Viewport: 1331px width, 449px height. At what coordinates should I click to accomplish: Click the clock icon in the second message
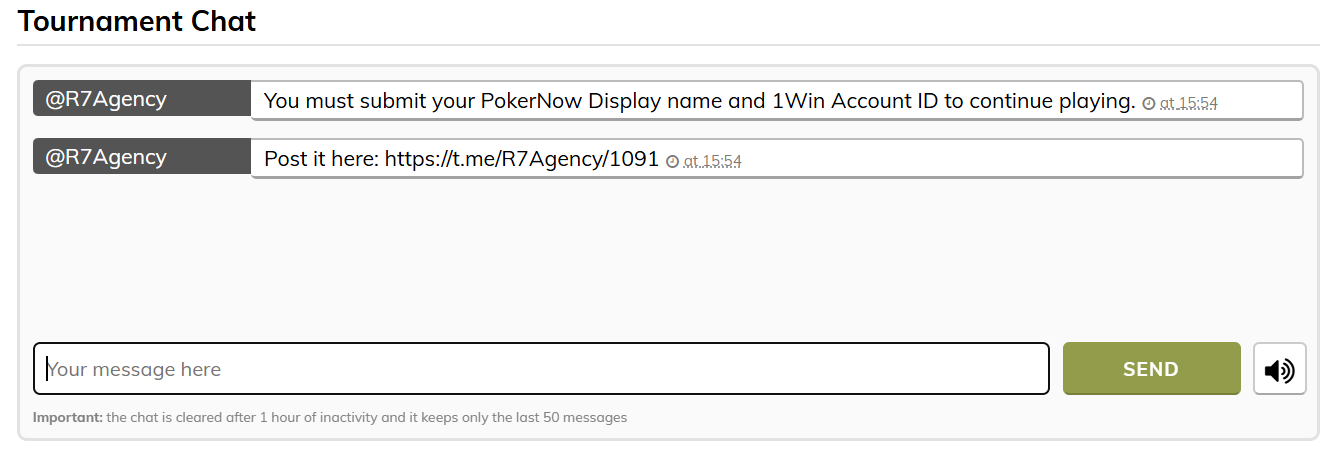pos(672,161)
